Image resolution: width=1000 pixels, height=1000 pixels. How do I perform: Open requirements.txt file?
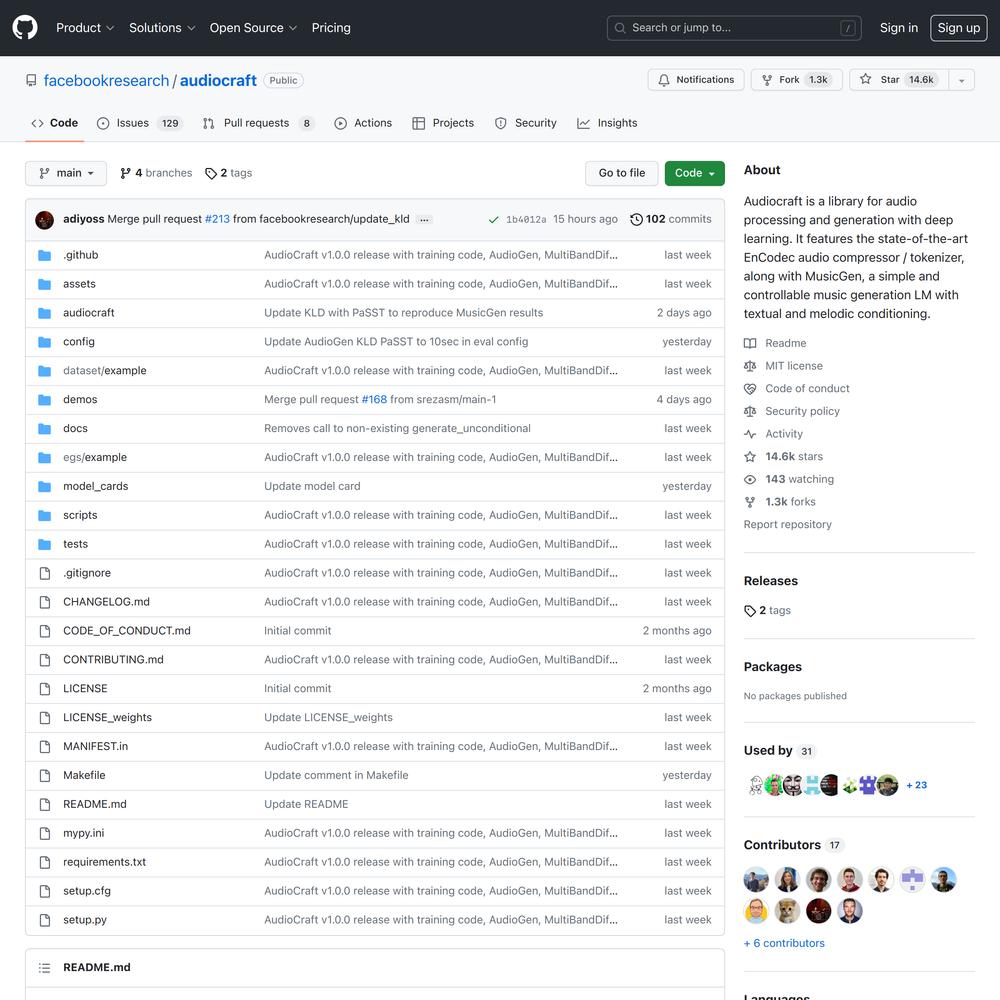[105, 862]
